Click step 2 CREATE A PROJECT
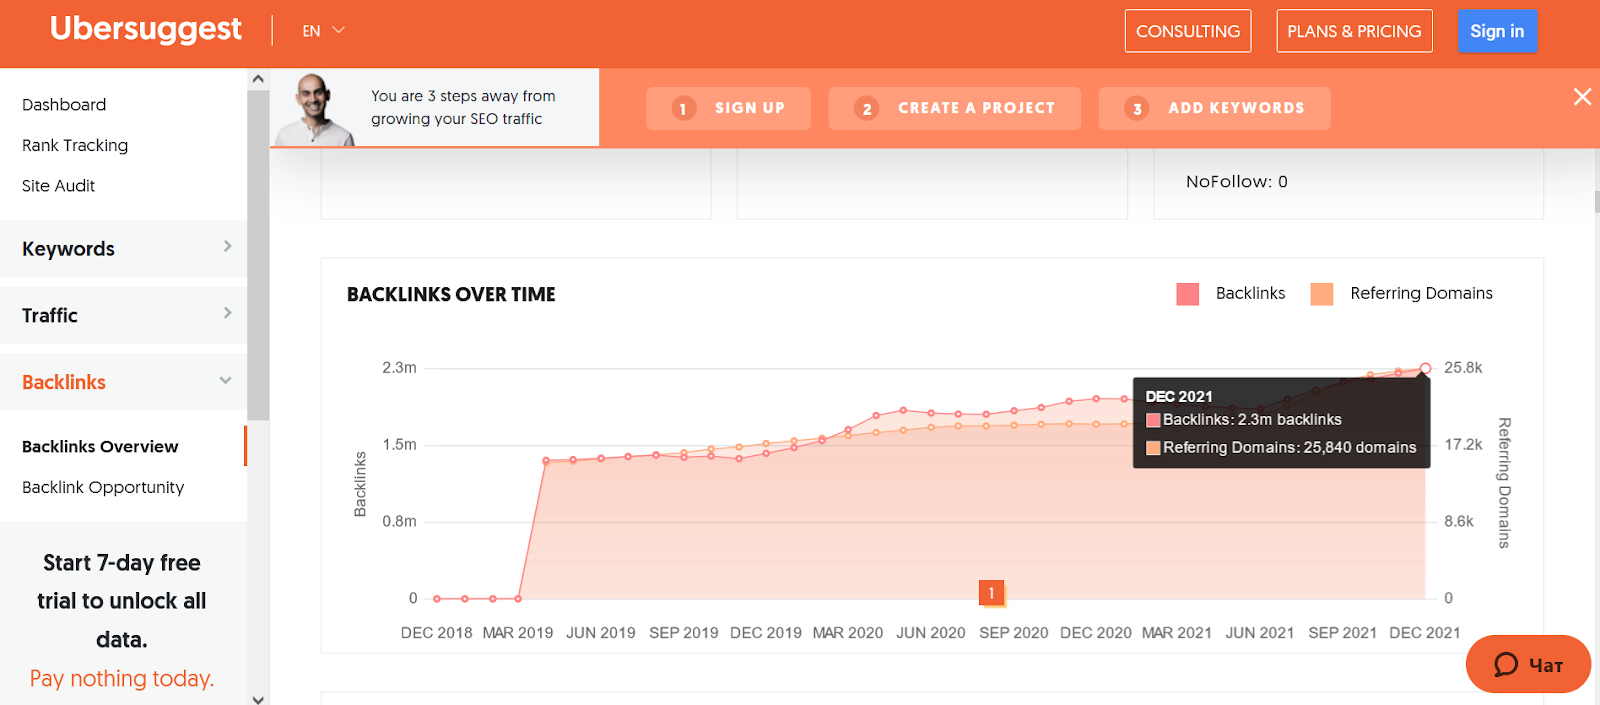 coord(954,108)
